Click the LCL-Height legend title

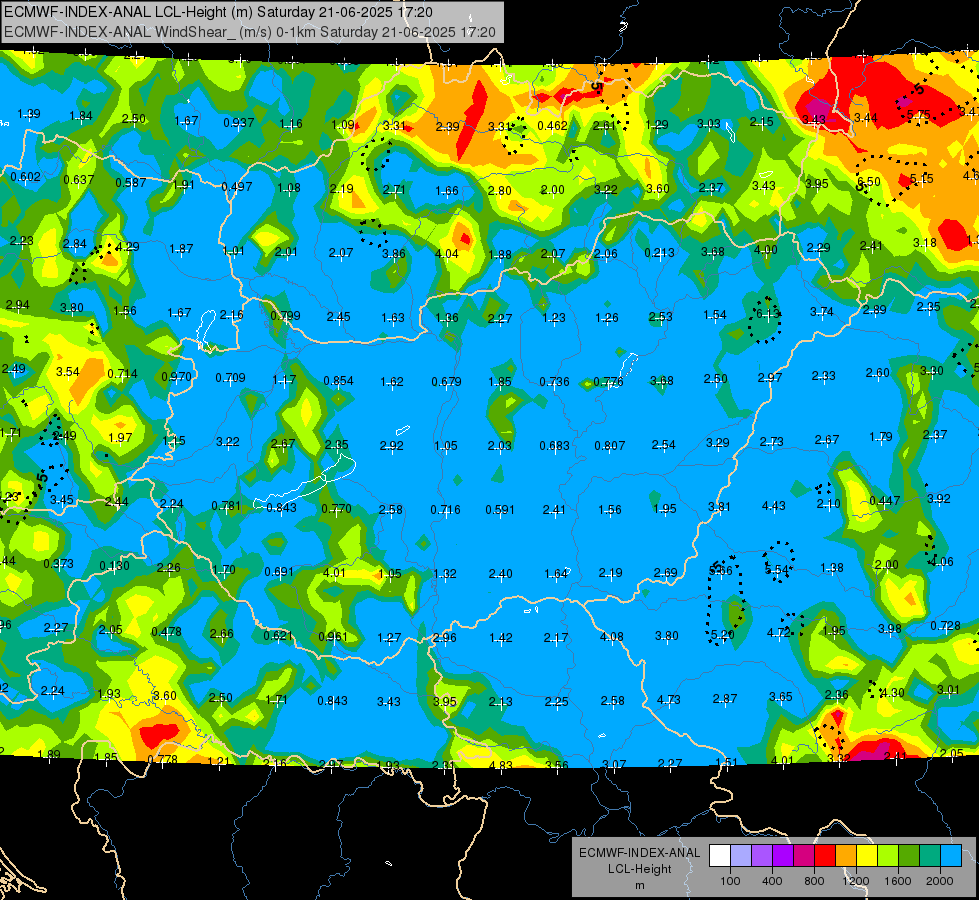click(639, 869)
